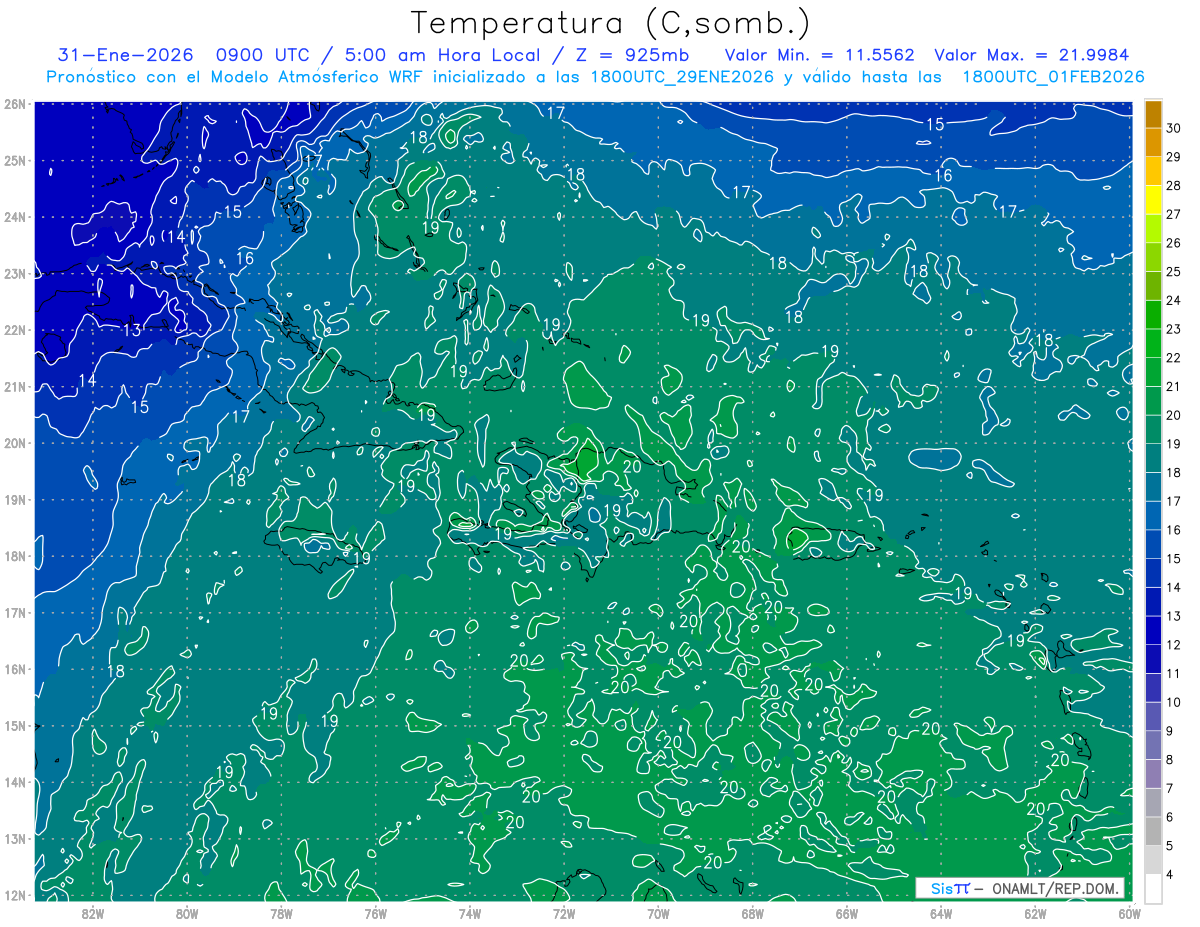Screen dimensions: 1200x927
Task: Click the yellow swatch between 27 and 28
Action: point(1153,200)
